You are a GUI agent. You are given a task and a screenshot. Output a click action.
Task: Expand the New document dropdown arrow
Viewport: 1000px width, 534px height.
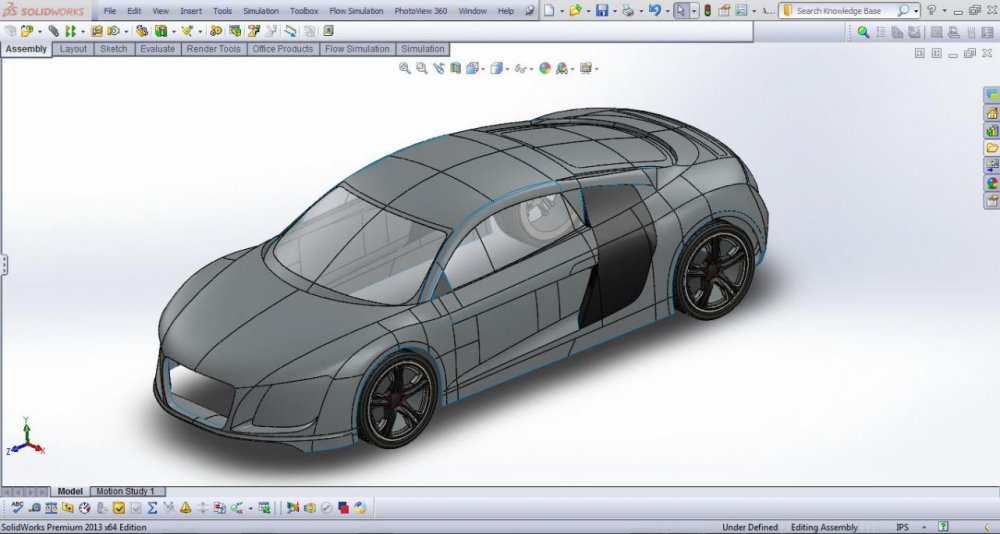(x=562, y=11)
